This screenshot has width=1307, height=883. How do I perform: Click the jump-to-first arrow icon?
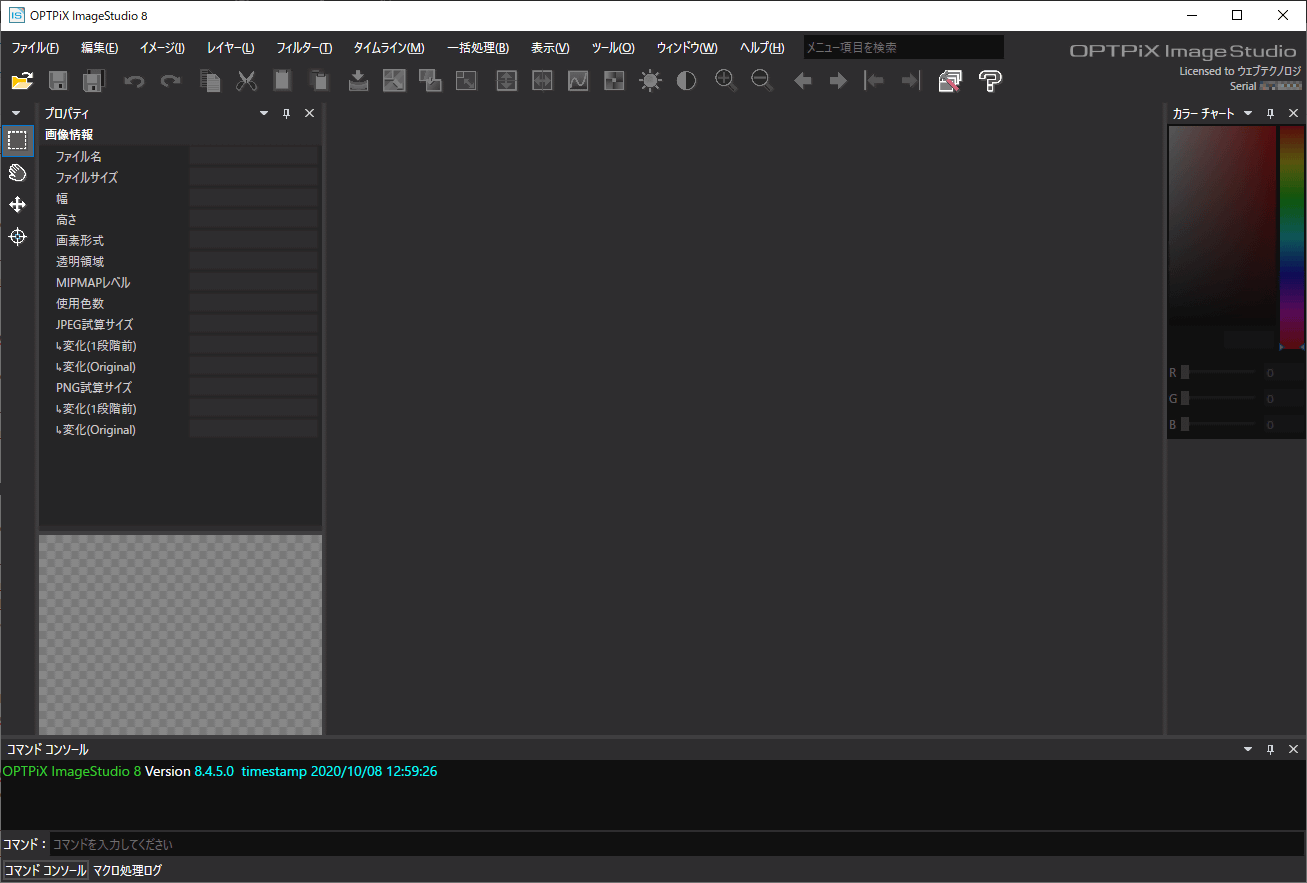point(875,81)
